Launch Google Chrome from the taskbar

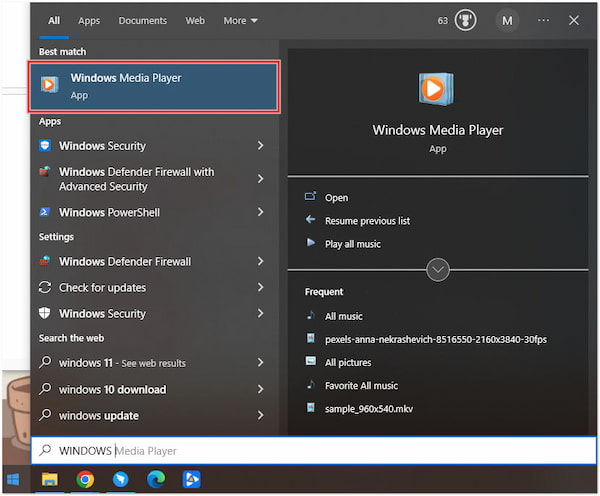[x=85, y=479]
